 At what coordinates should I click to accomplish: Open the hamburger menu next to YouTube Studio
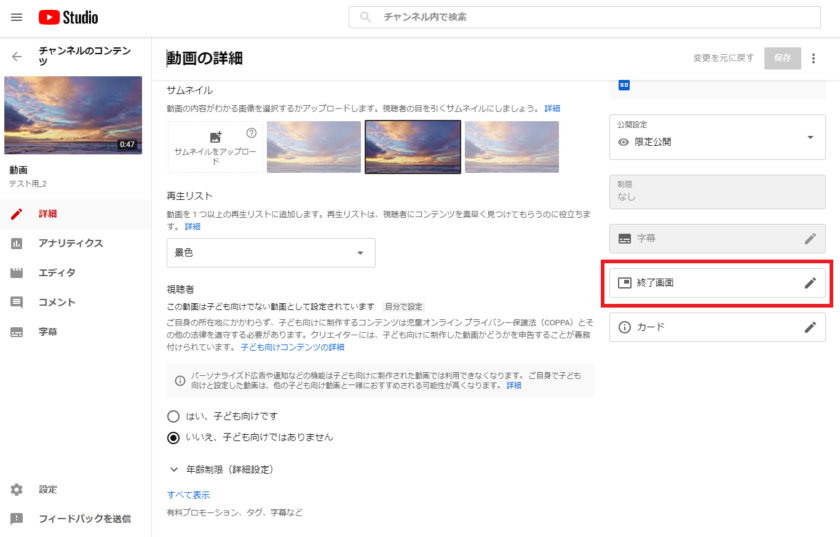coord(16,17)
